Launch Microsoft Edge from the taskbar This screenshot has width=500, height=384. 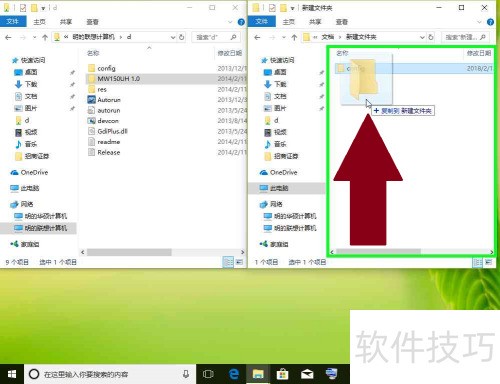click(234, 374)
